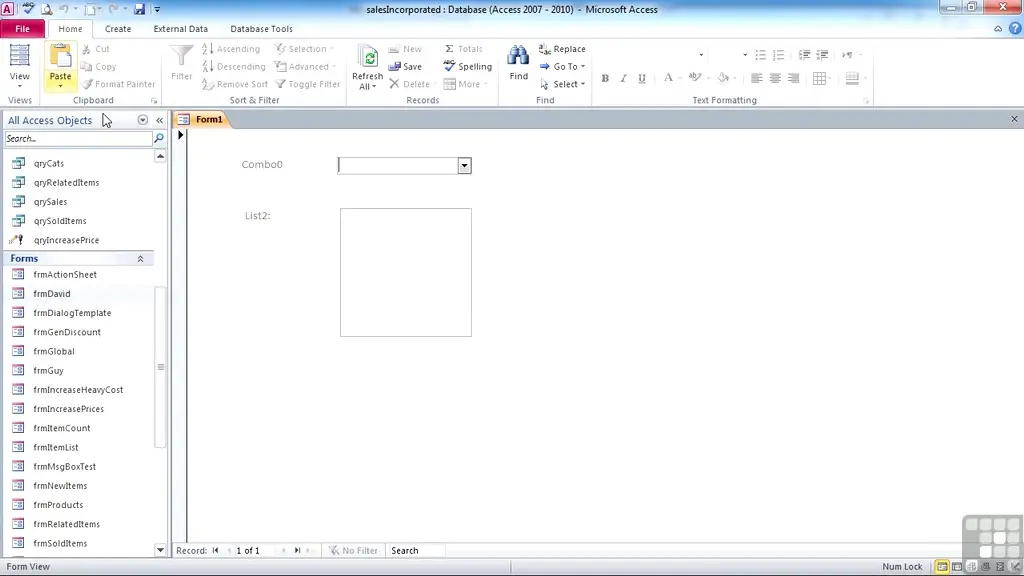Click the Quick Access Undo icon
The height and width of the screenshot is (576, 1024).
click(x=64, y=9)
